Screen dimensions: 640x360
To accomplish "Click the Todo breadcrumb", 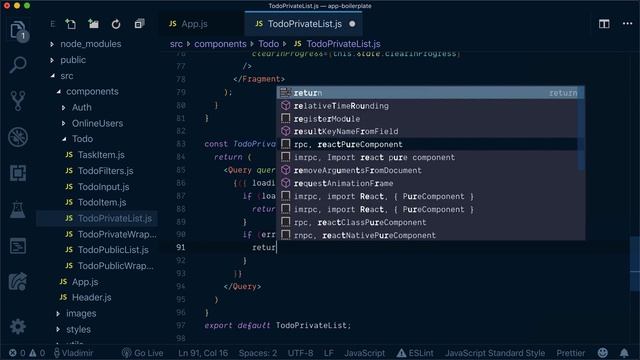I will coord(268,44).
